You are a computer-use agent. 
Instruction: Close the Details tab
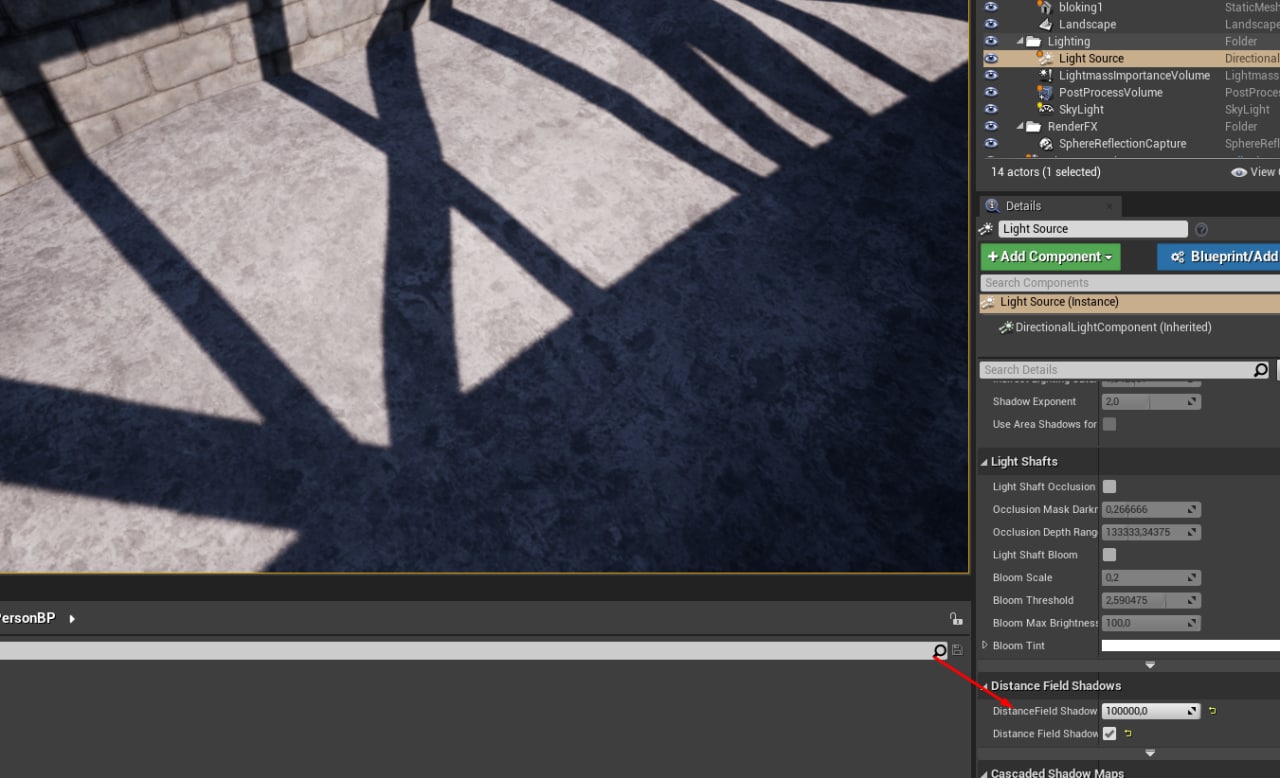point(1109,206)
